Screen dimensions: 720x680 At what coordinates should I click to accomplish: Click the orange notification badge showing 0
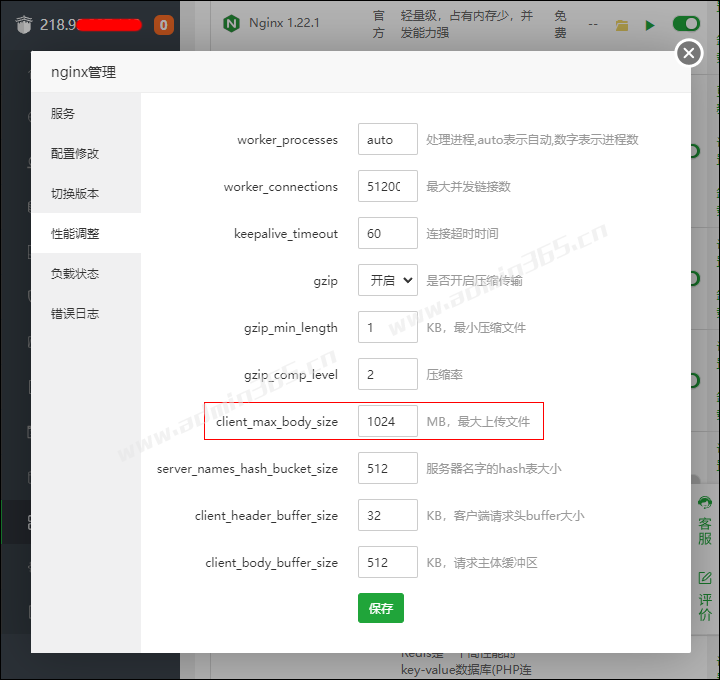pos(163,25)
